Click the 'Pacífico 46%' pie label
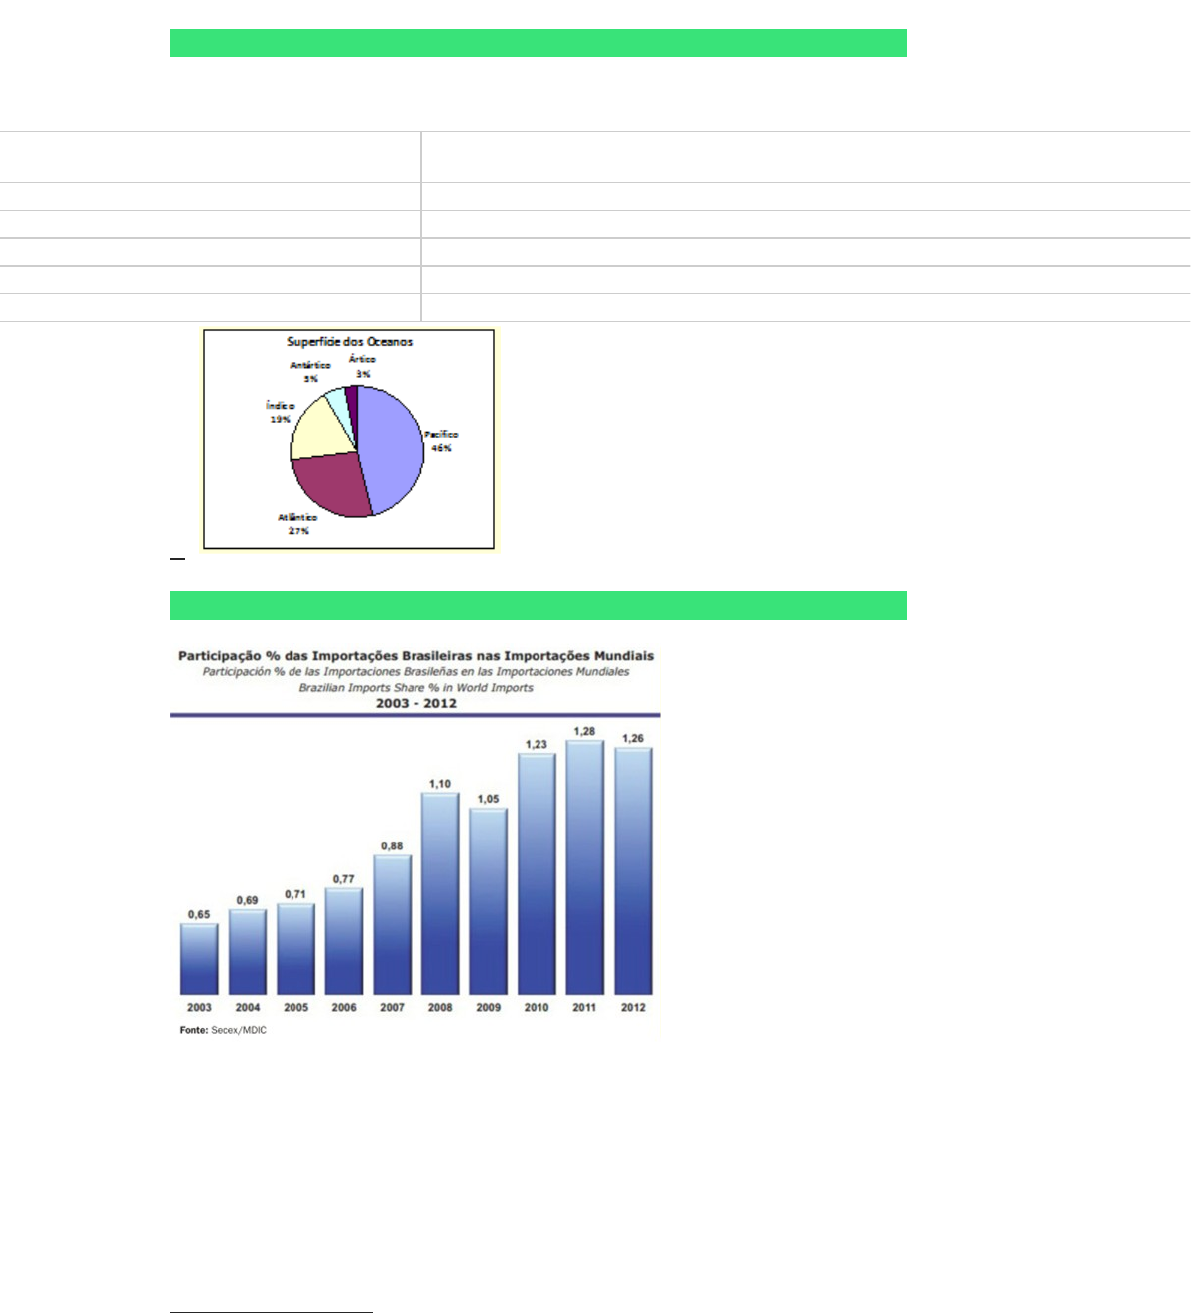Screen dimensions: 1191x1313 441,441
